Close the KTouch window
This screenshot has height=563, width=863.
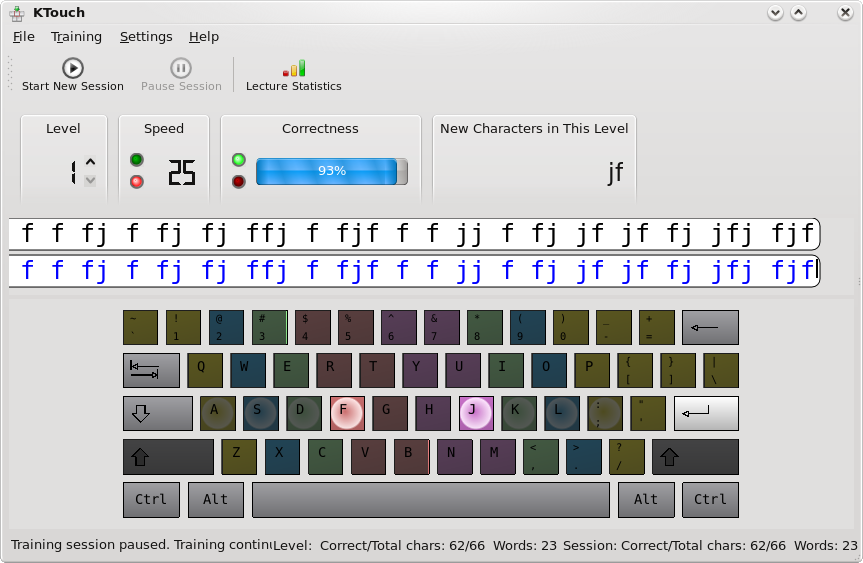tap(845, 13)
